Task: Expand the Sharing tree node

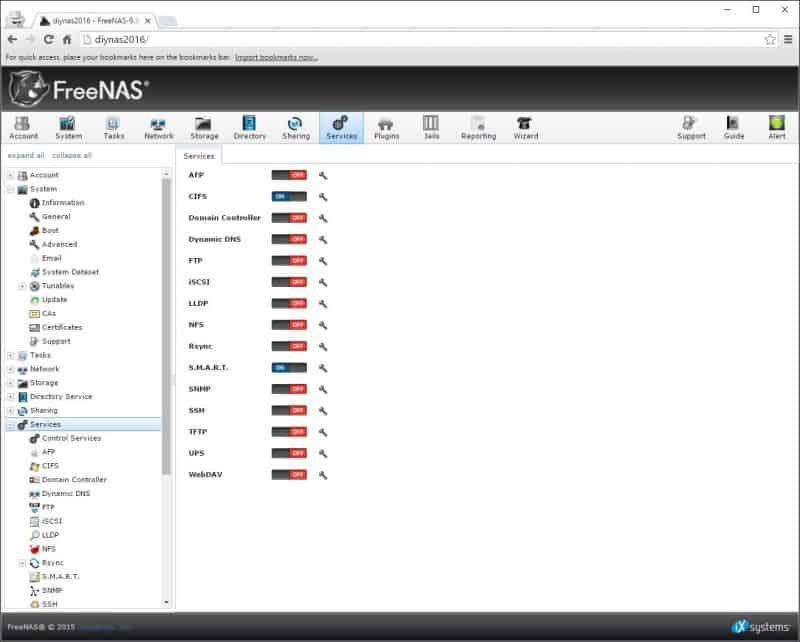Action: [11, 411]
